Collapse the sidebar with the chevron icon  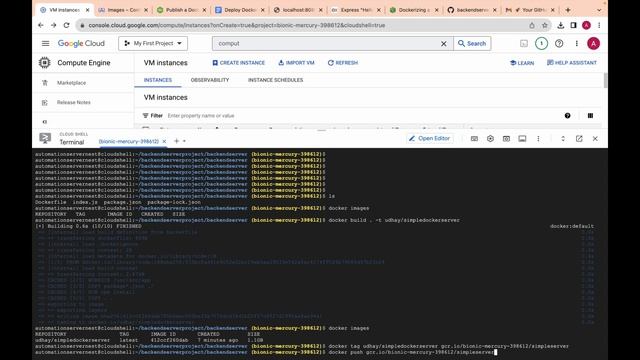click(44, 122)
